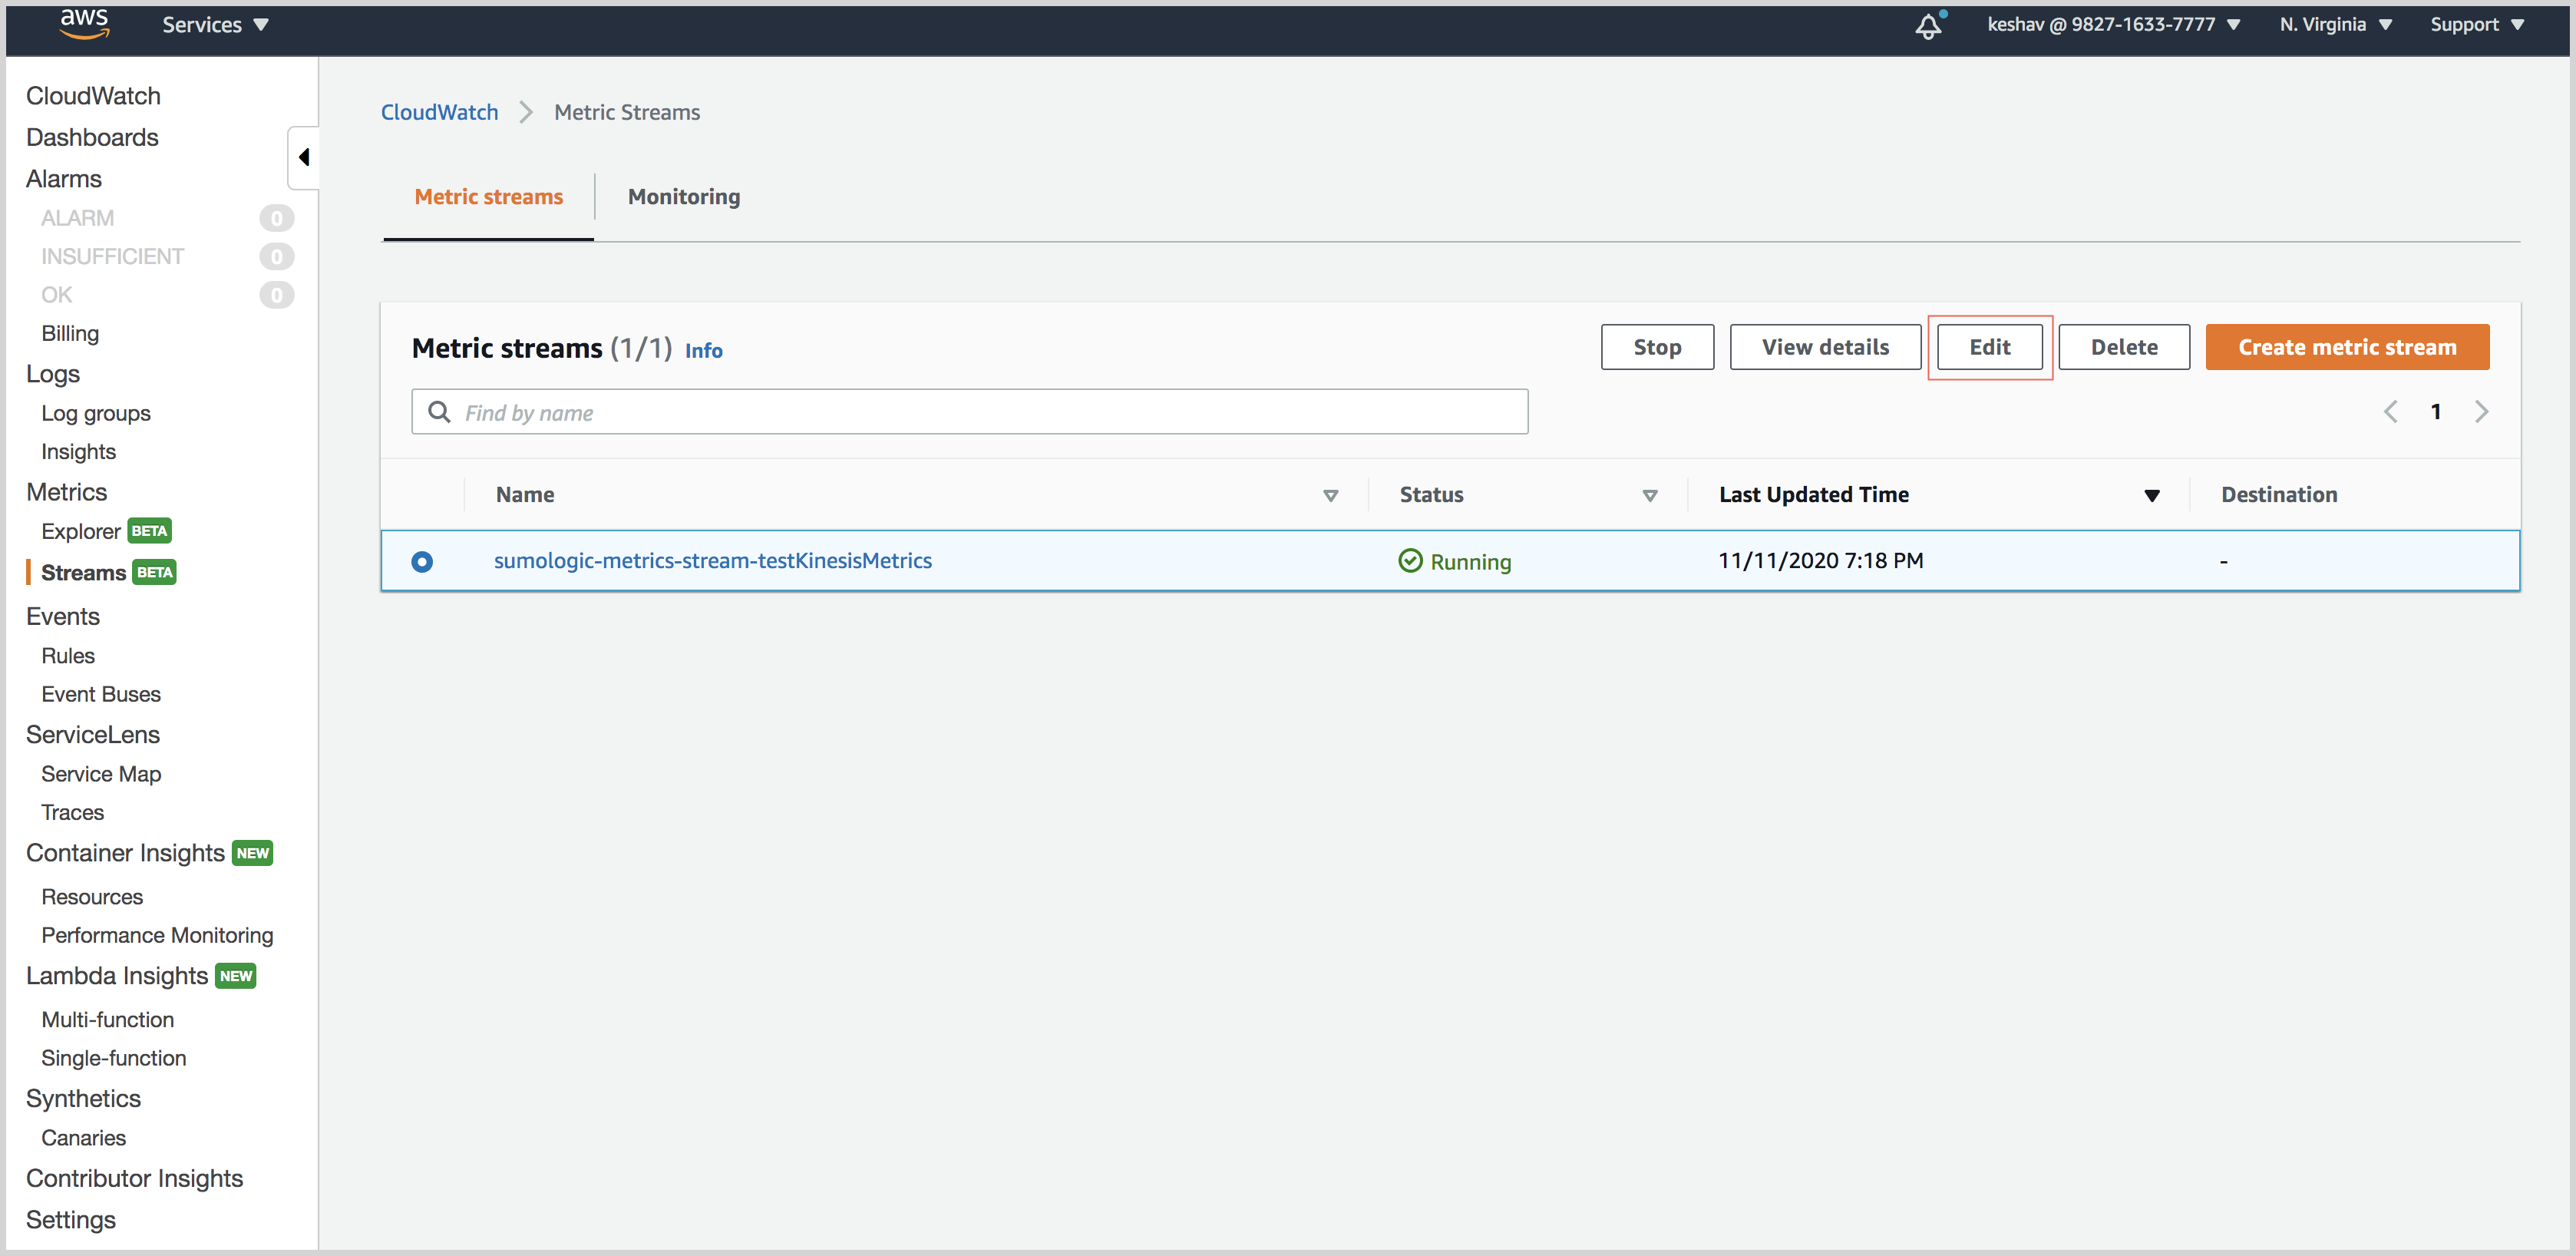
Task: Open the Support menu dropdown
Action: (2476, 25)
